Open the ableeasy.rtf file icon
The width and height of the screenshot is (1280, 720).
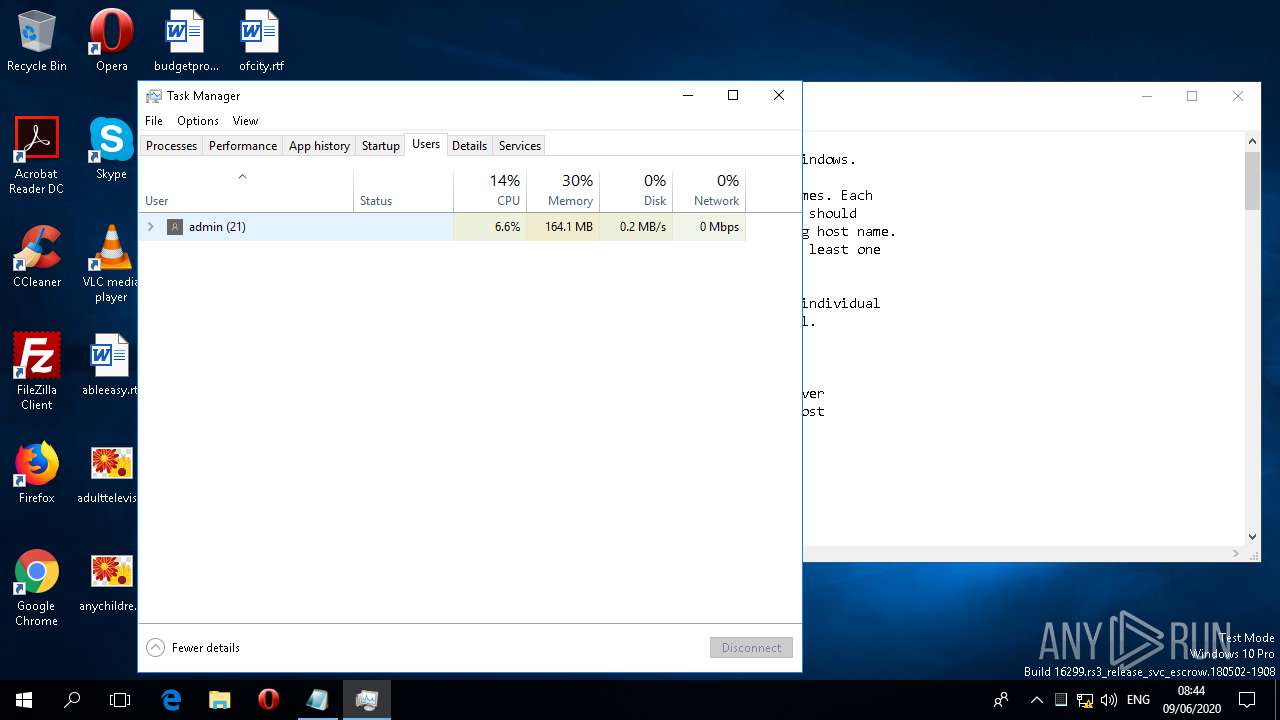(111, 365)
